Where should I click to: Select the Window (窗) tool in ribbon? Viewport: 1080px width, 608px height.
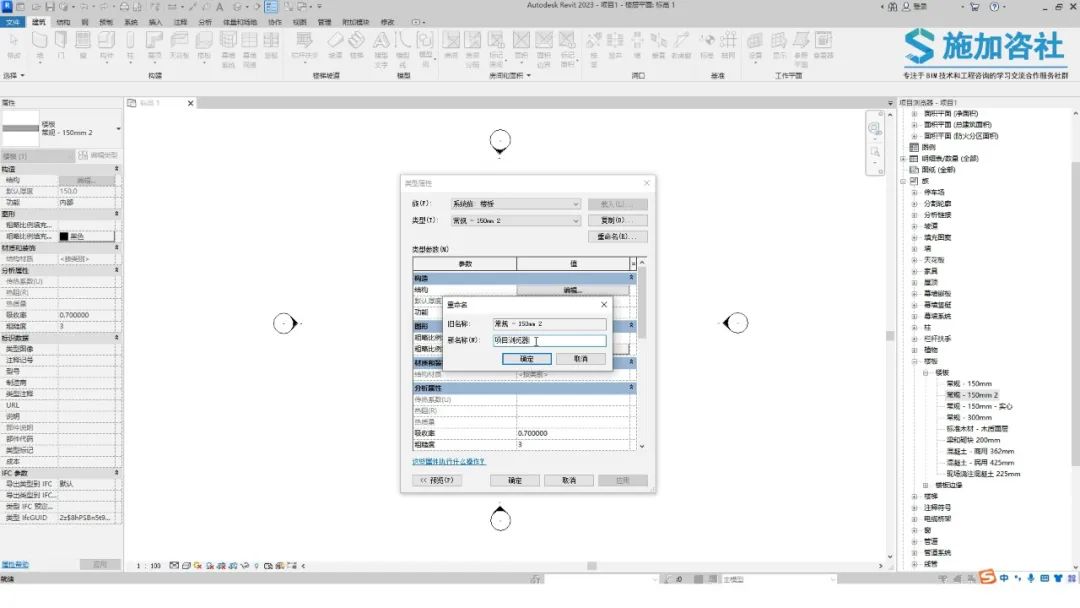[x=83, y=45]
